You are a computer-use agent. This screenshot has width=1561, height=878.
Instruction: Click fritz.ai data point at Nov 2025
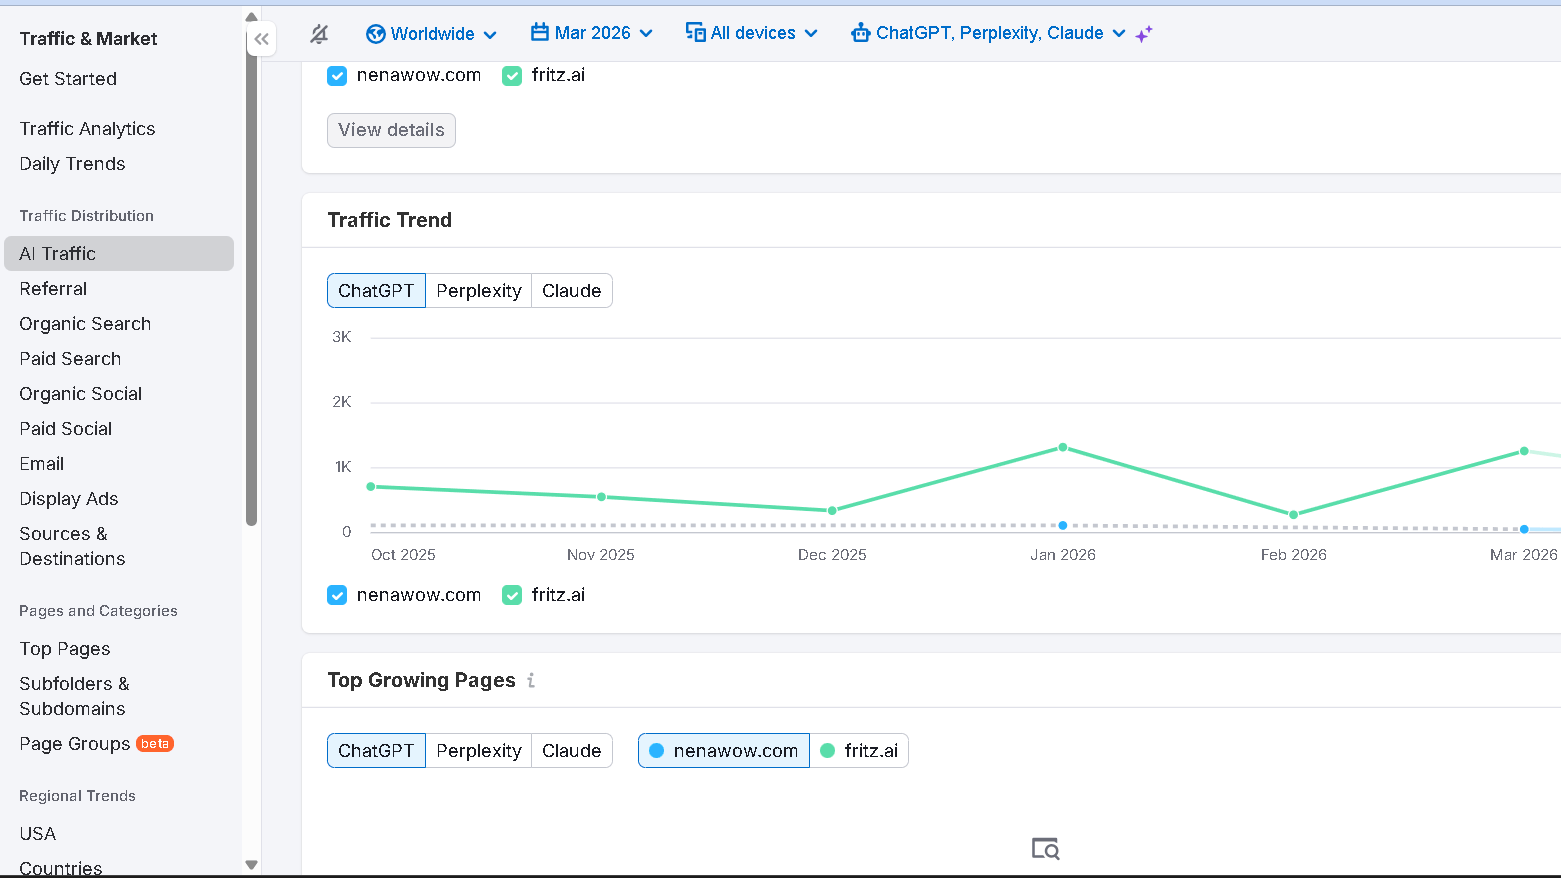601,497
